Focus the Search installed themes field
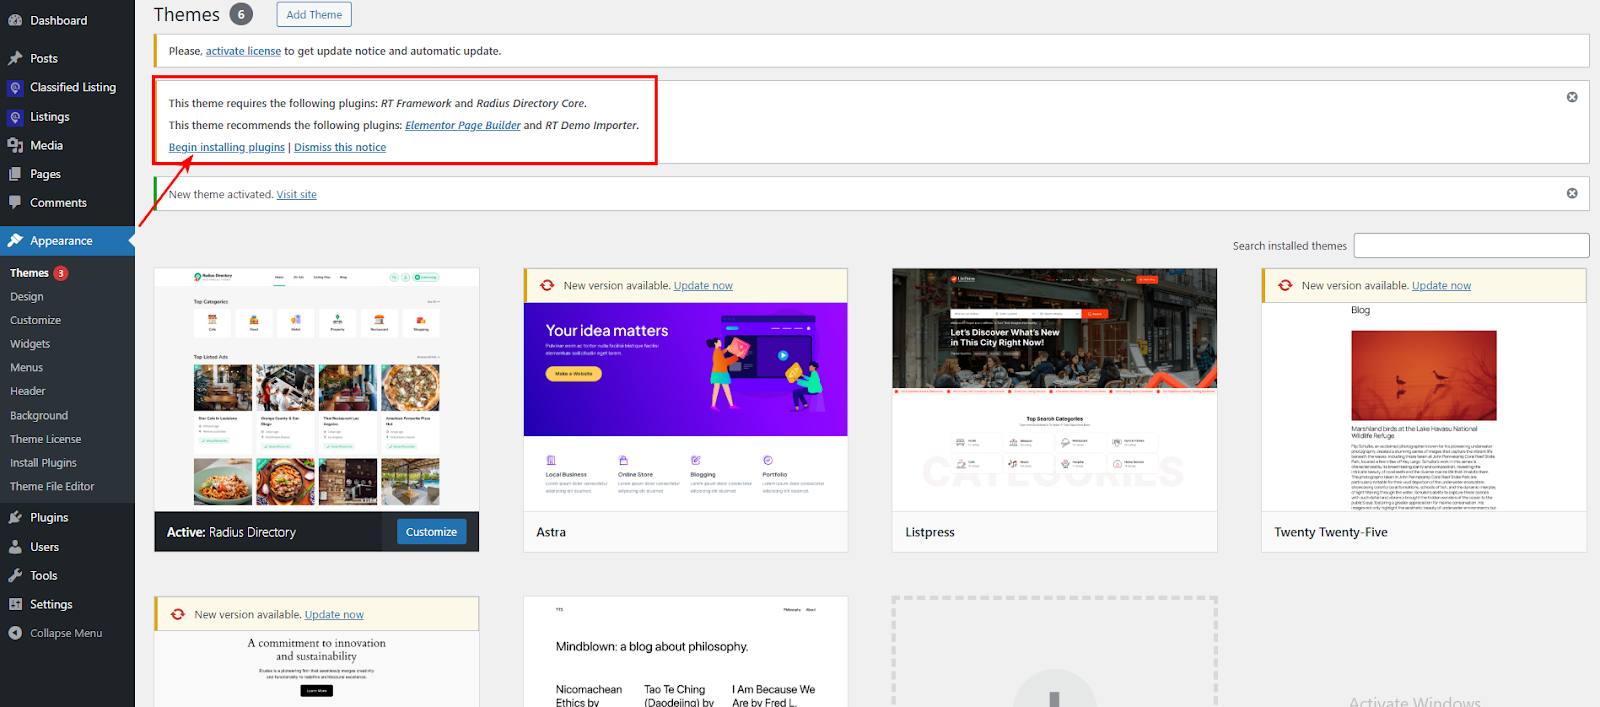The image size is (1600, 707). click(x=1471, y=246)
